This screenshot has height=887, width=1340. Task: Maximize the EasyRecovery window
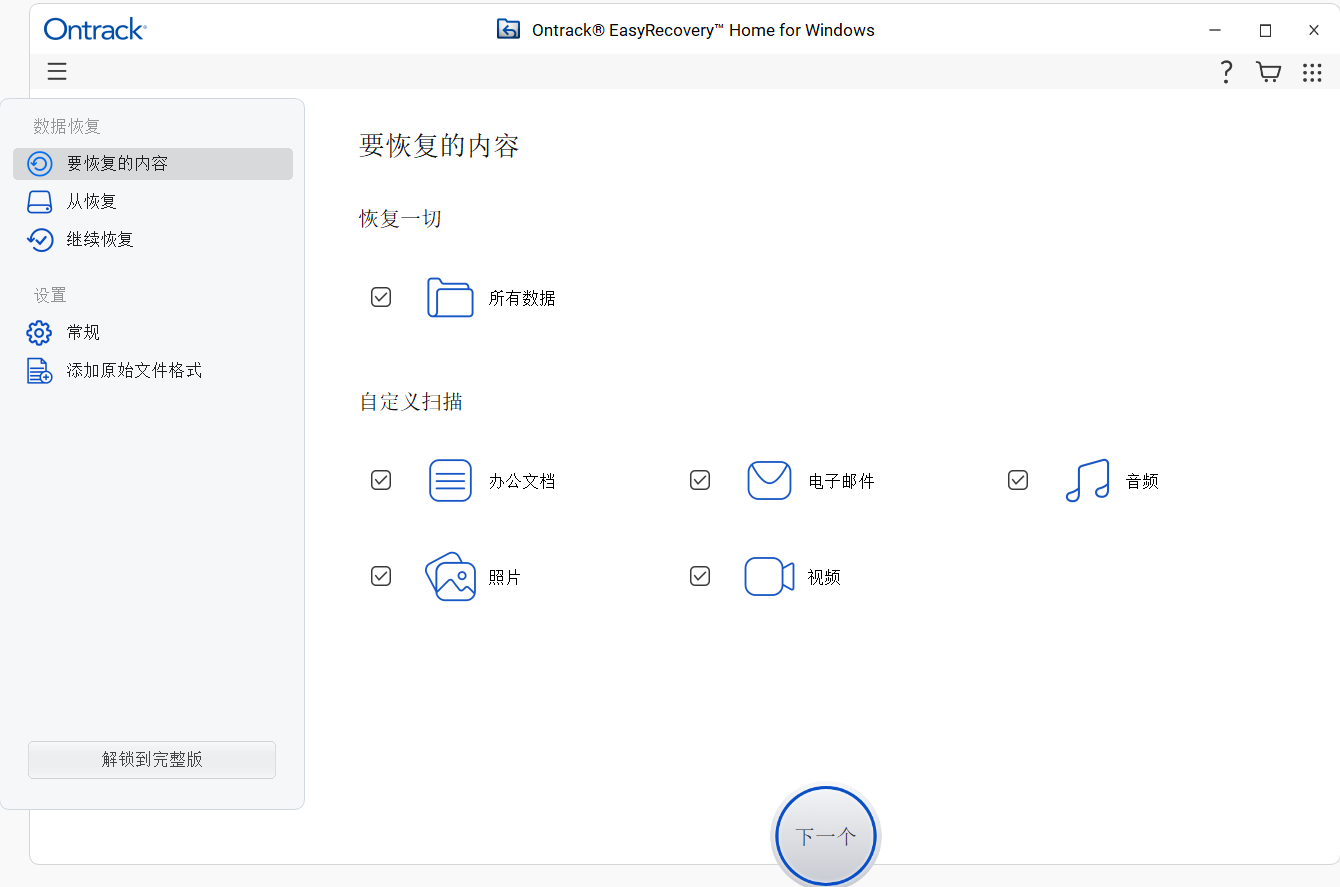[1265, 30]
